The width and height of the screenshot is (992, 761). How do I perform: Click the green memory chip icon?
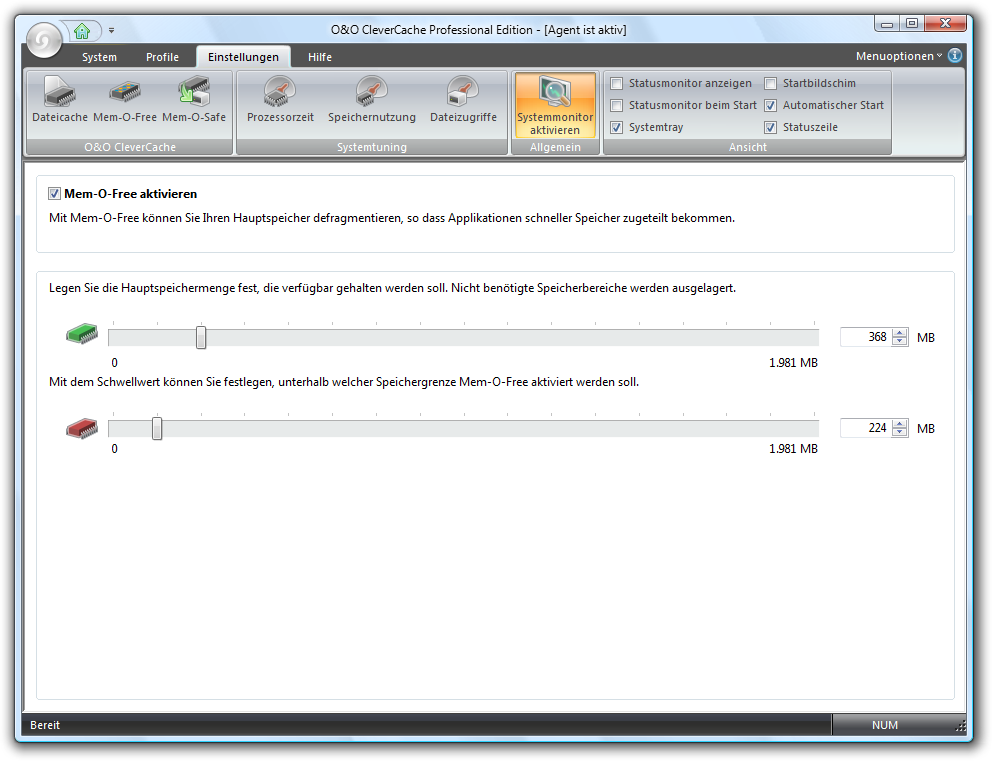tap(82, 333)
